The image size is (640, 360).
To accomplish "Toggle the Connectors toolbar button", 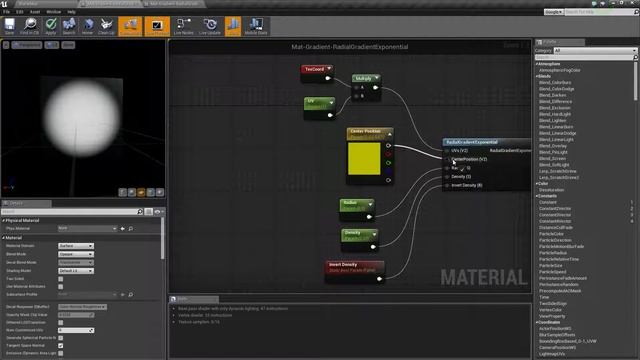I will (x=130, y=26).
